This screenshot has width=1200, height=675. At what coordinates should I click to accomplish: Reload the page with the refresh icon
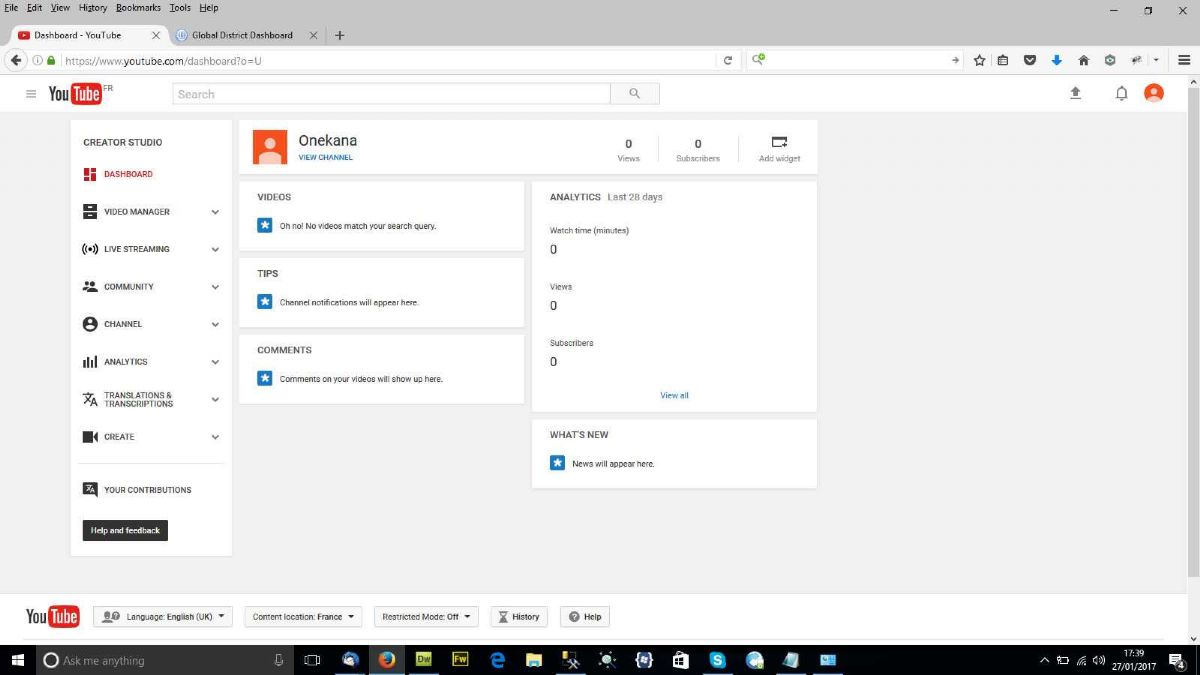click(x=728, y=60)
